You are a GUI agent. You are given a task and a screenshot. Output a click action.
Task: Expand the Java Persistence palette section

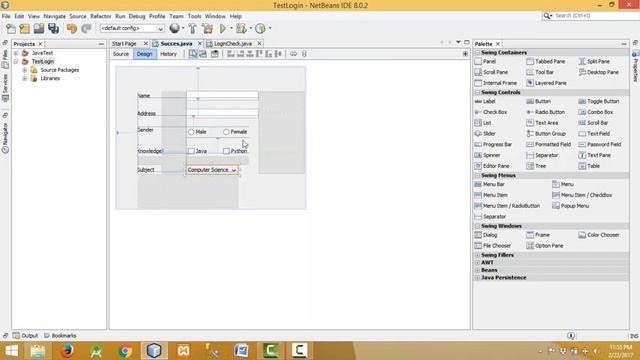(x=478, y=278)
